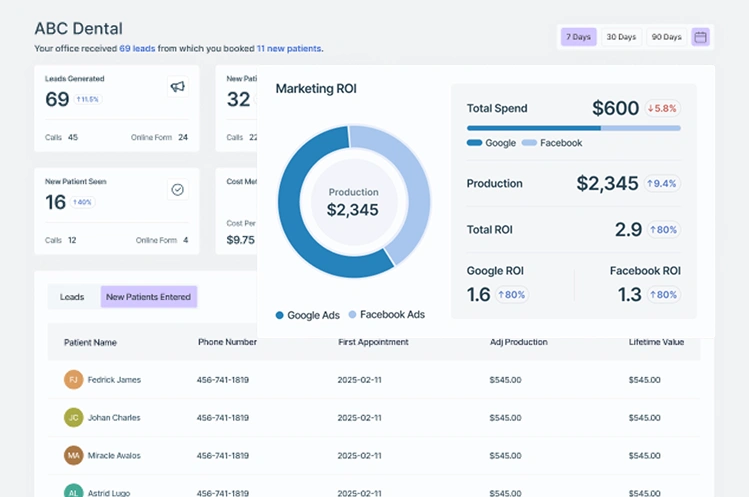
Task: Open the 11 new patients link
Action: pyautogui.click(x=288, y=48)
